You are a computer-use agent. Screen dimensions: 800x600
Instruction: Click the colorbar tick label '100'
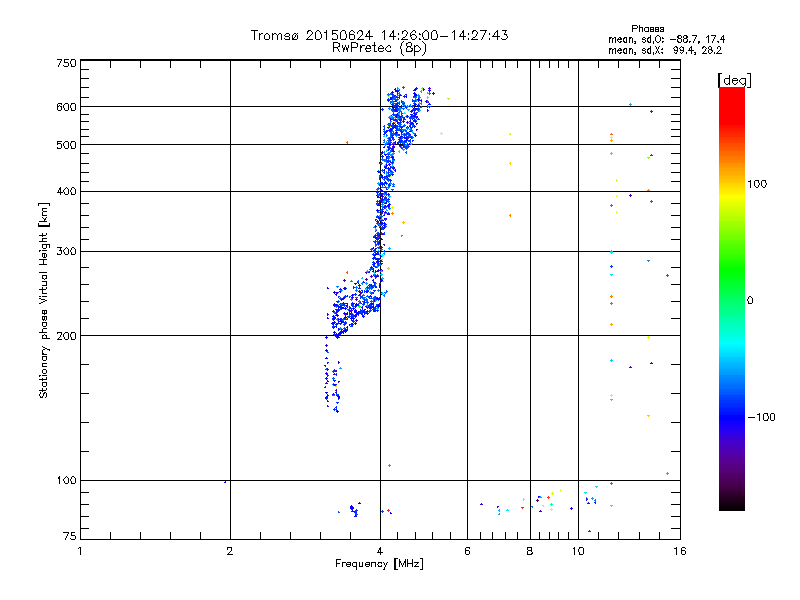click(757, 184)
